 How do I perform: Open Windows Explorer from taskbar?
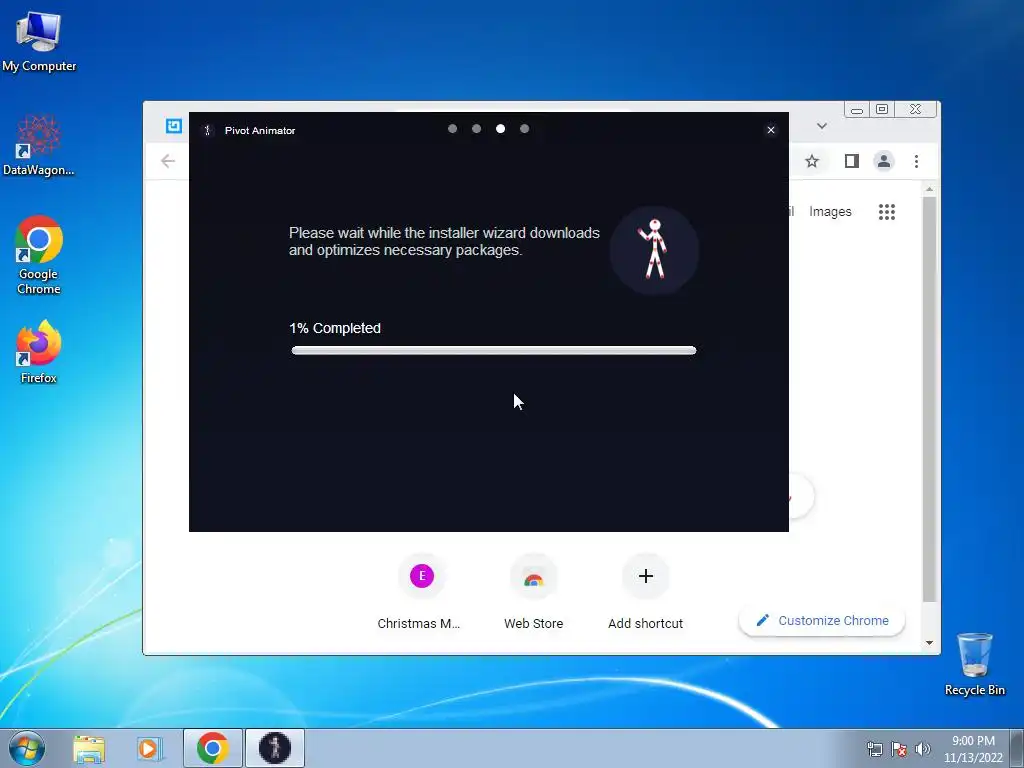click(x=89, y=748)
